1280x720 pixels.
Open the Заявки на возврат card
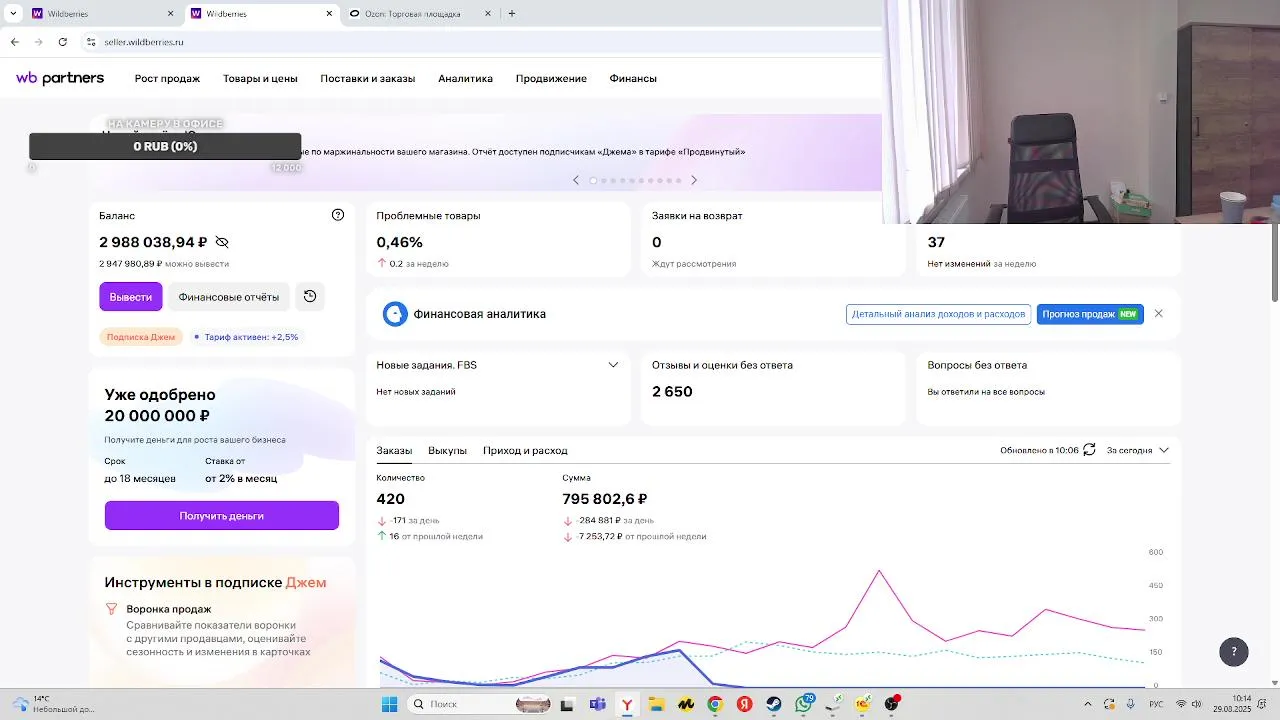(x=773, y=239)
